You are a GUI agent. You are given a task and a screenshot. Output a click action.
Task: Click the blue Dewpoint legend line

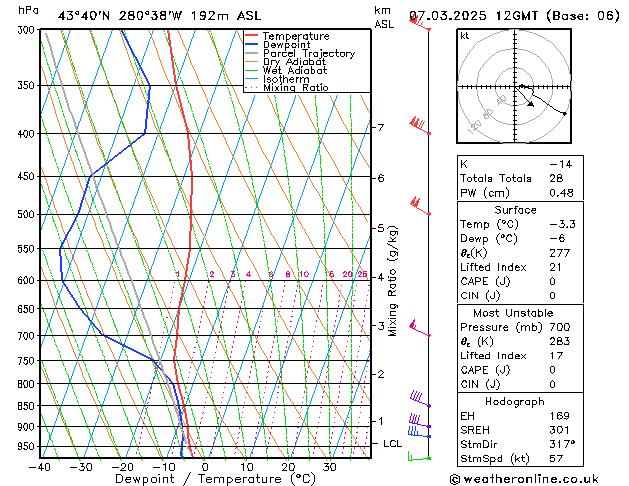coord(252,44)
